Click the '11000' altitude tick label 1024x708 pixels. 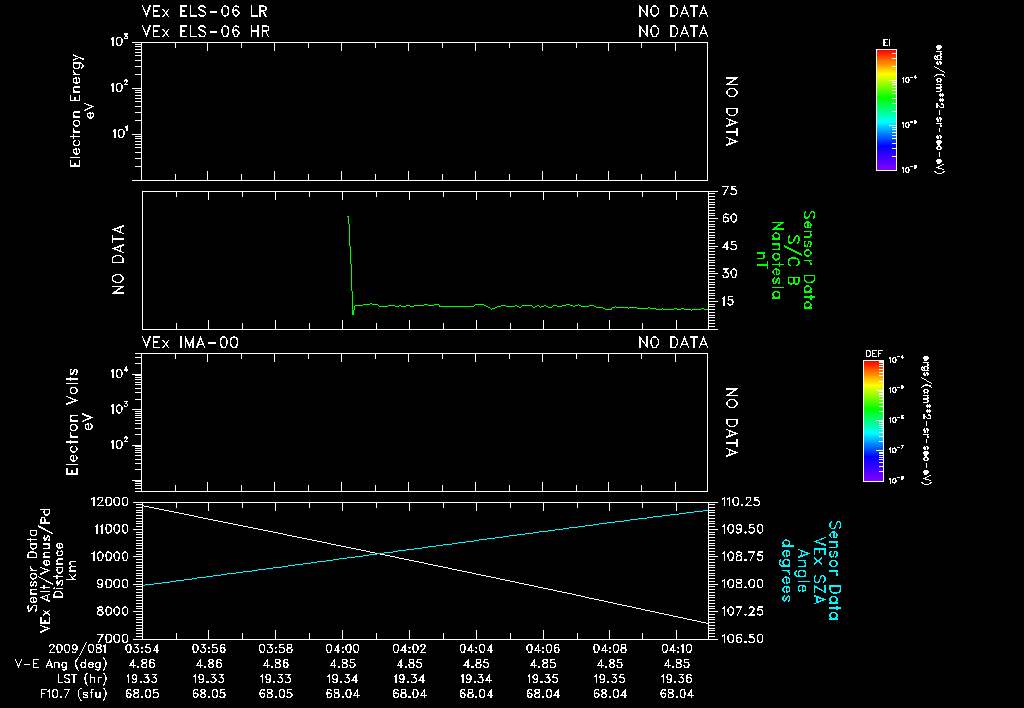click(111, 529)
